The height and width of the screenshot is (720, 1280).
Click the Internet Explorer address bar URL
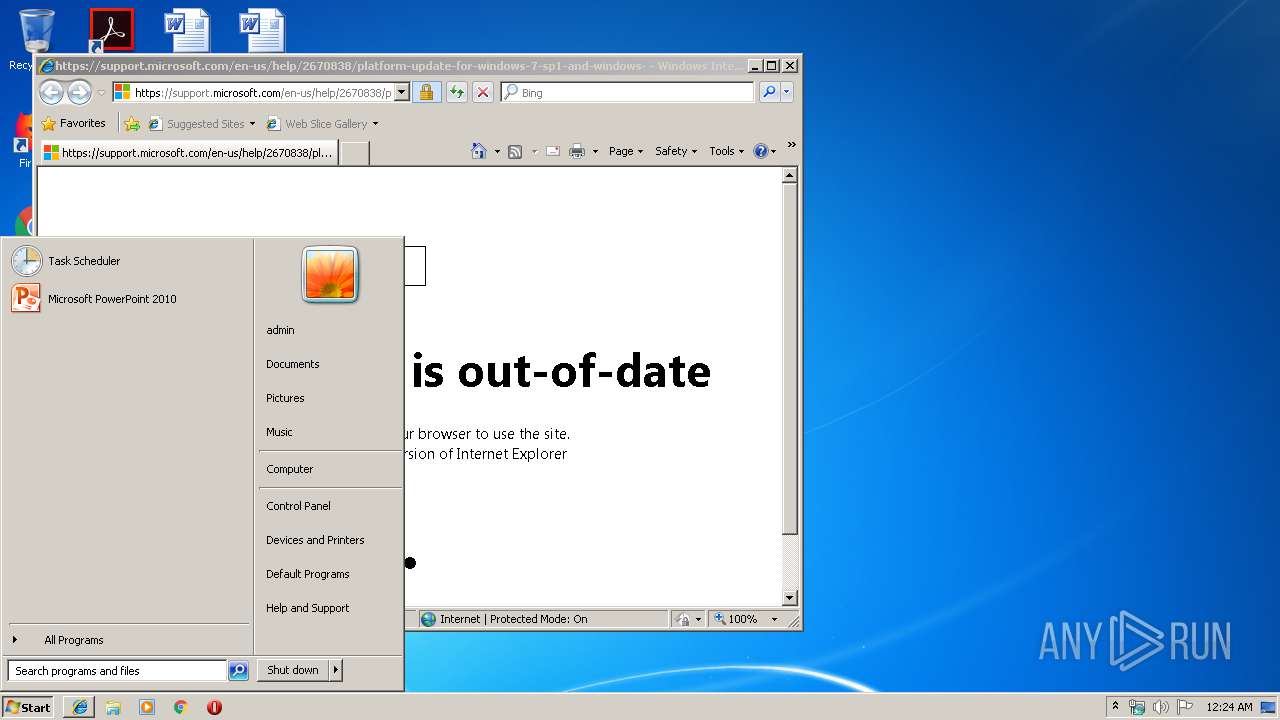(x=263, y=93)
